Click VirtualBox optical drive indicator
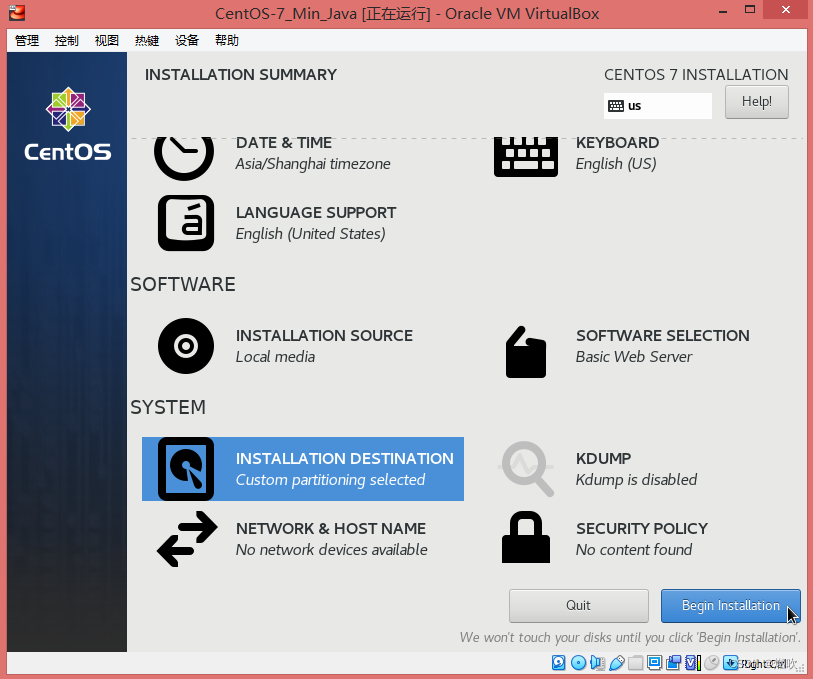Viewport: 813px width, 679px height. click(x=578, y=662)
